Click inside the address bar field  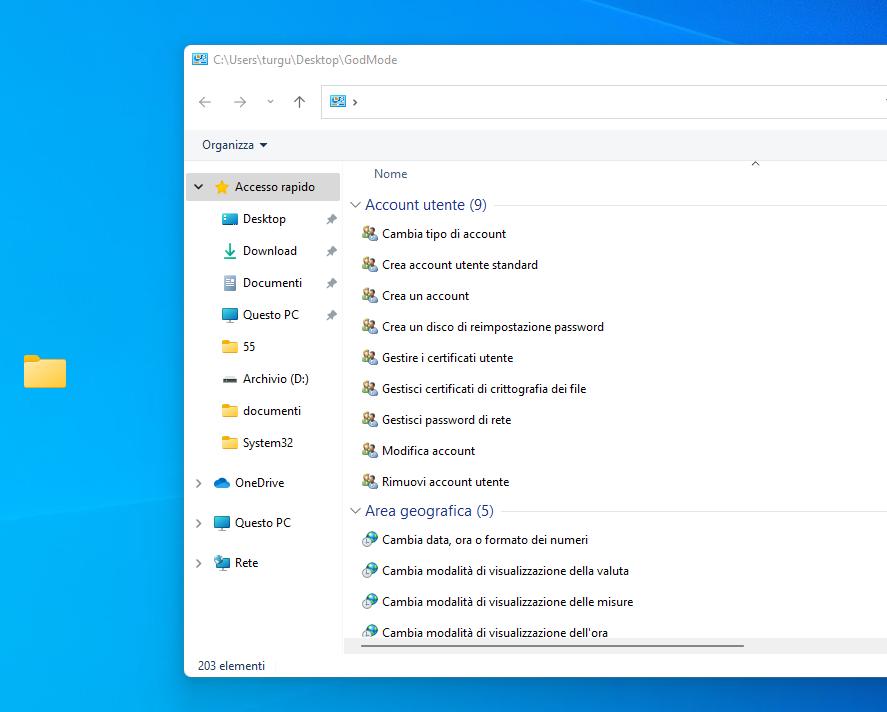pyautogui.click(x=600, y=102)
